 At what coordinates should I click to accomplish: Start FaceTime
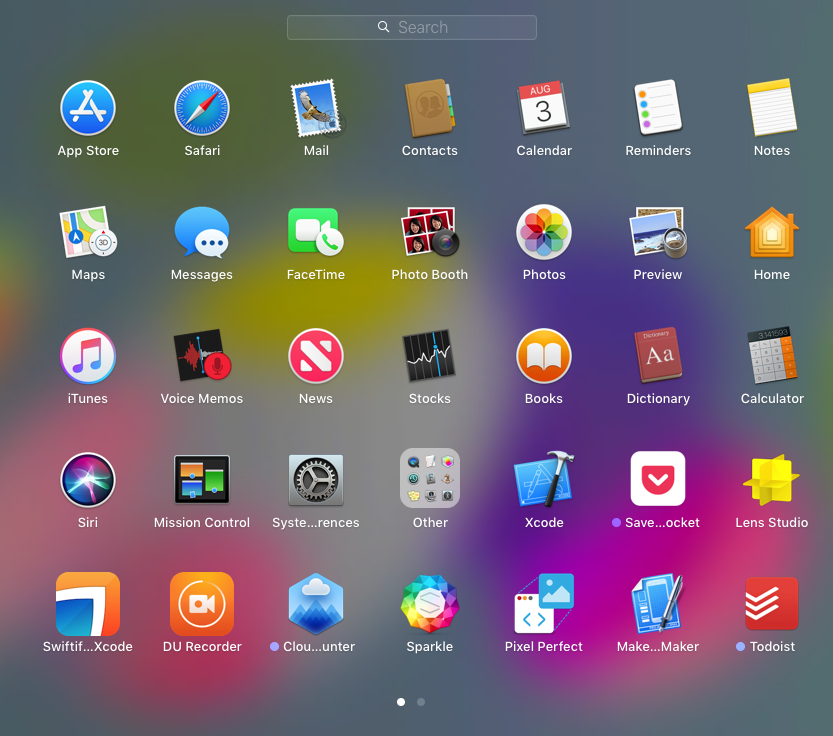pos(316,232)
